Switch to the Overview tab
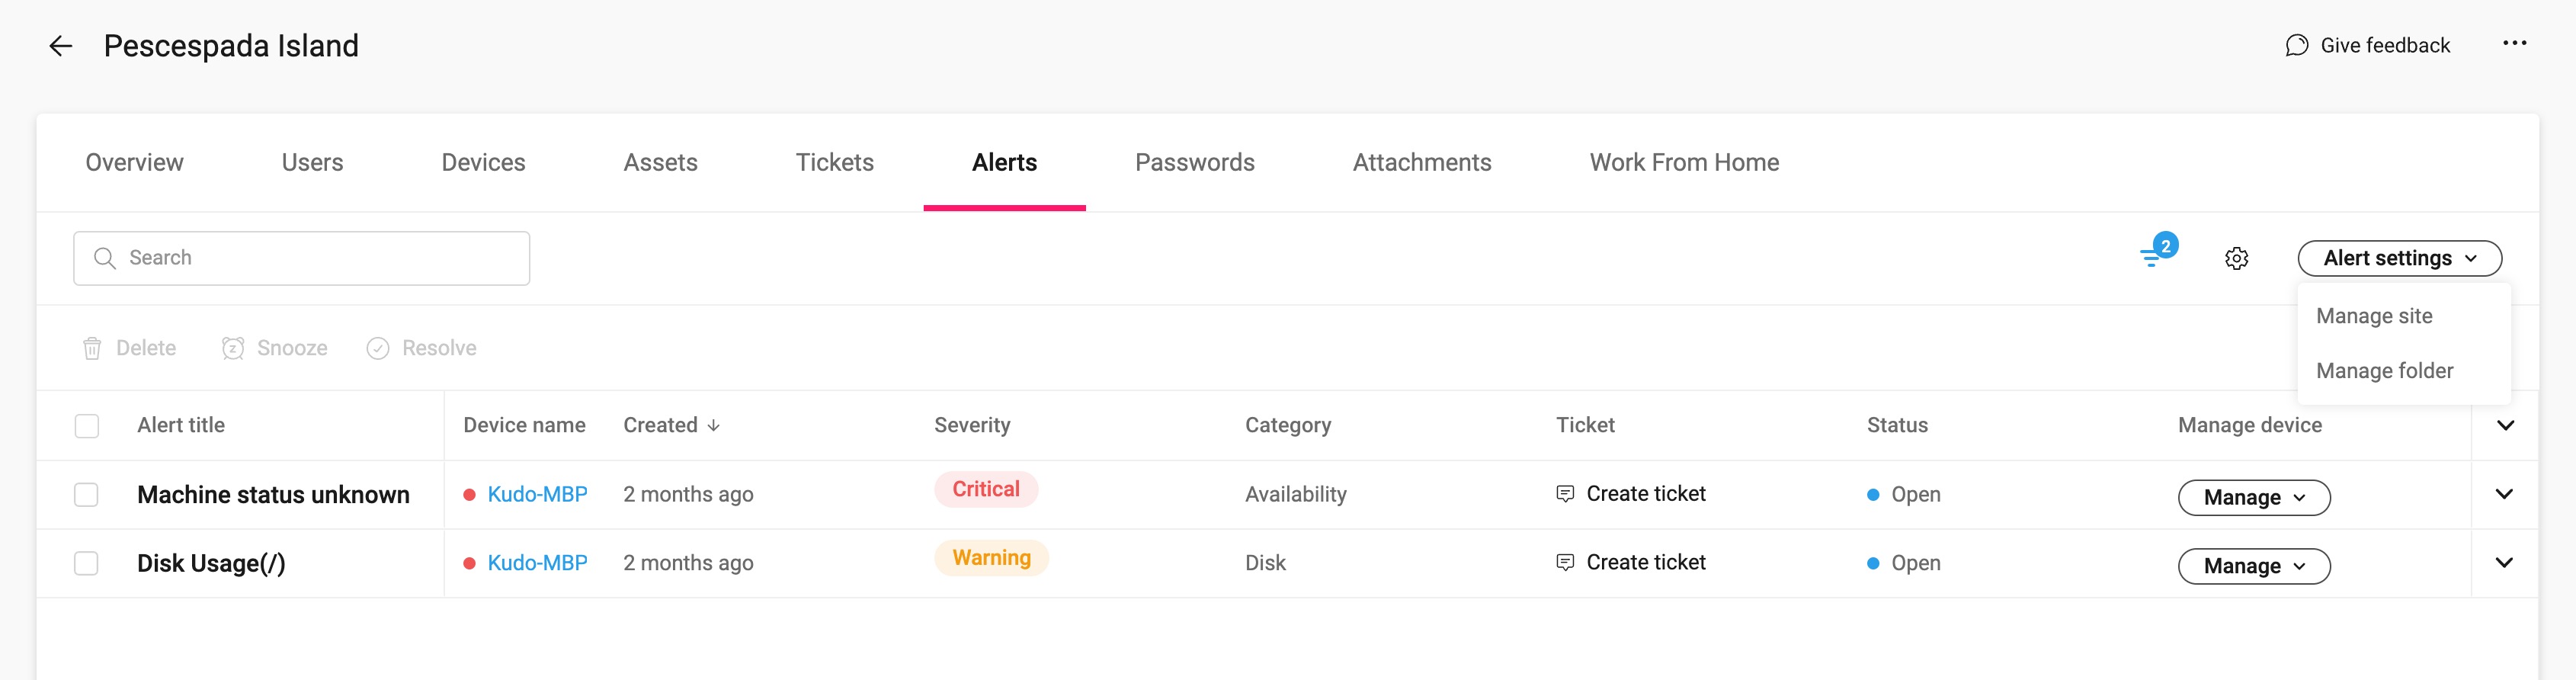The image size is (2576, 680). [134, 162]
